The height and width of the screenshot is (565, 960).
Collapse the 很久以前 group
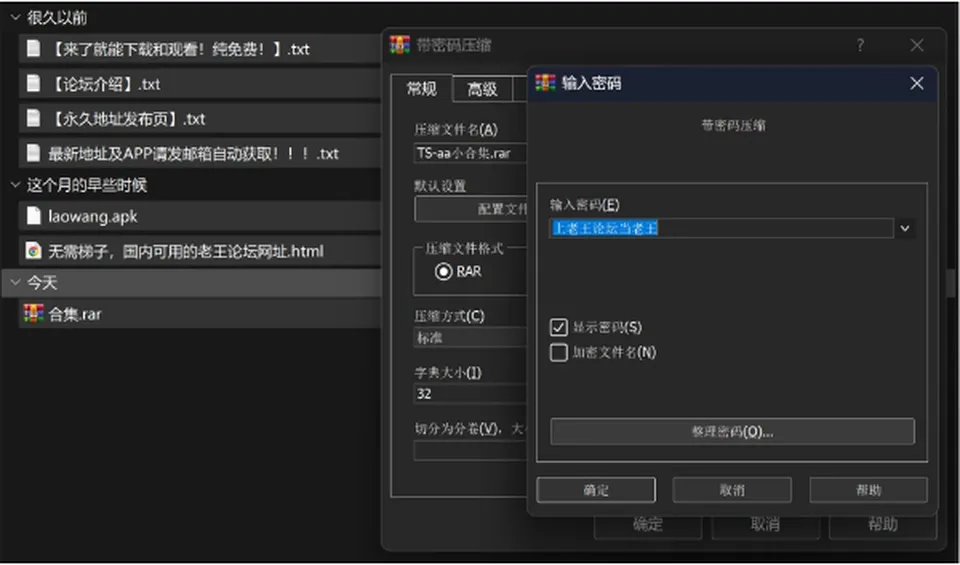tap(15, 18)
